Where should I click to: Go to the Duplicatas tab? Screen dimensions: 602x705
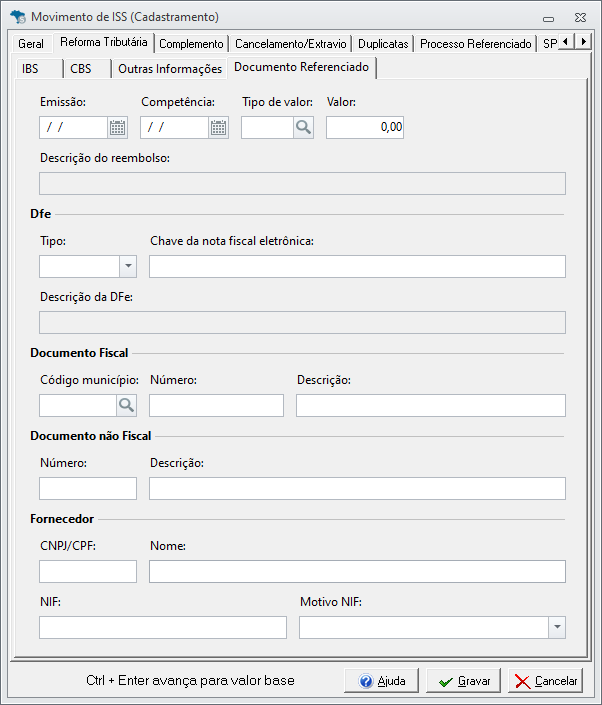tap(383, 44)
